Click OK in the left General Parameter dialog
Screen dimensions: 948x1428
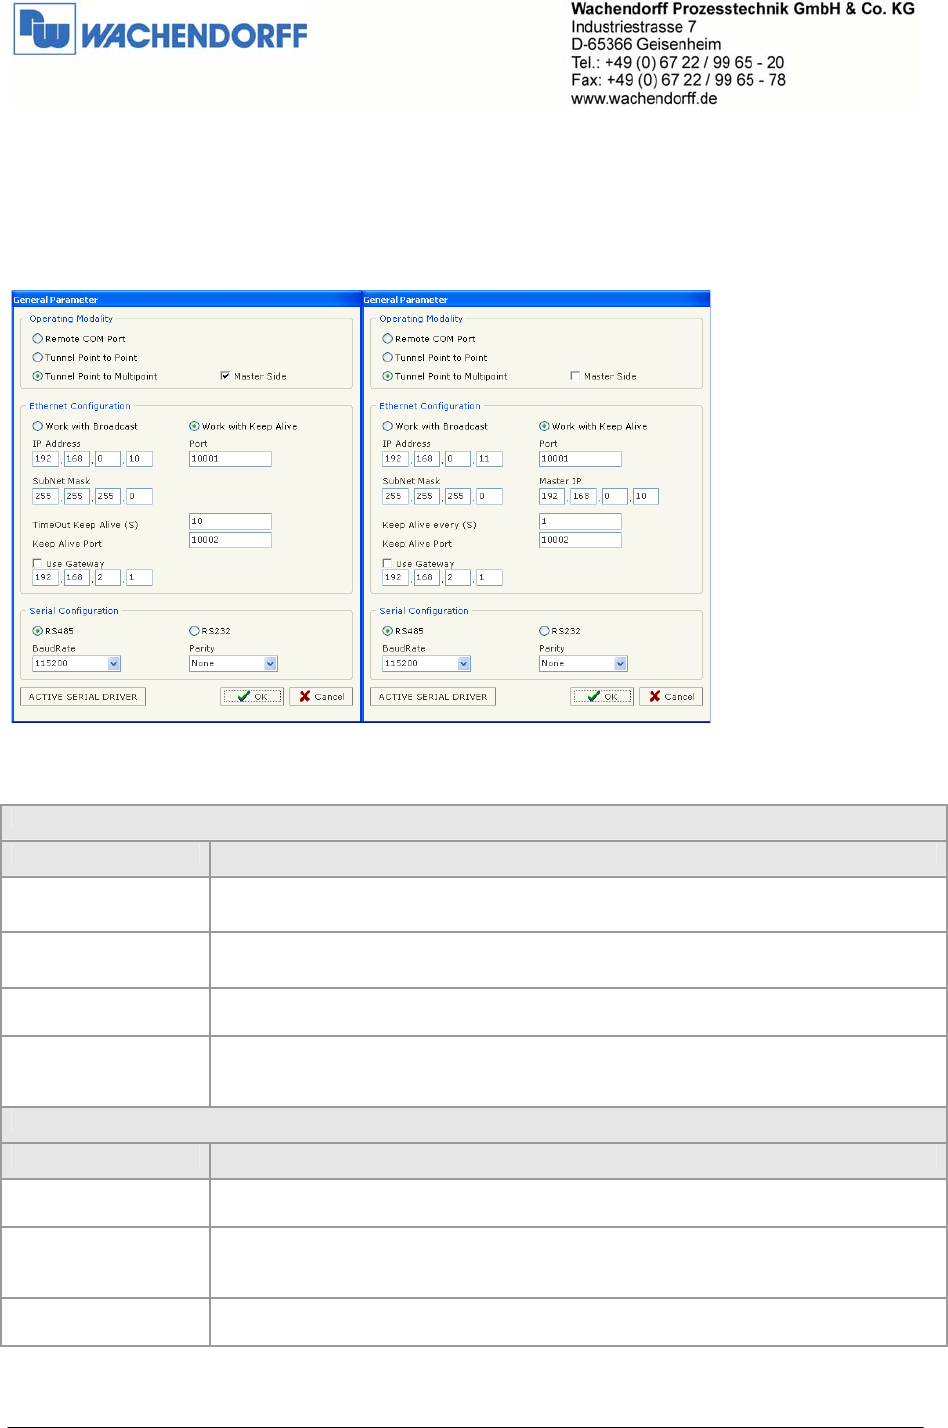(252, 697)
